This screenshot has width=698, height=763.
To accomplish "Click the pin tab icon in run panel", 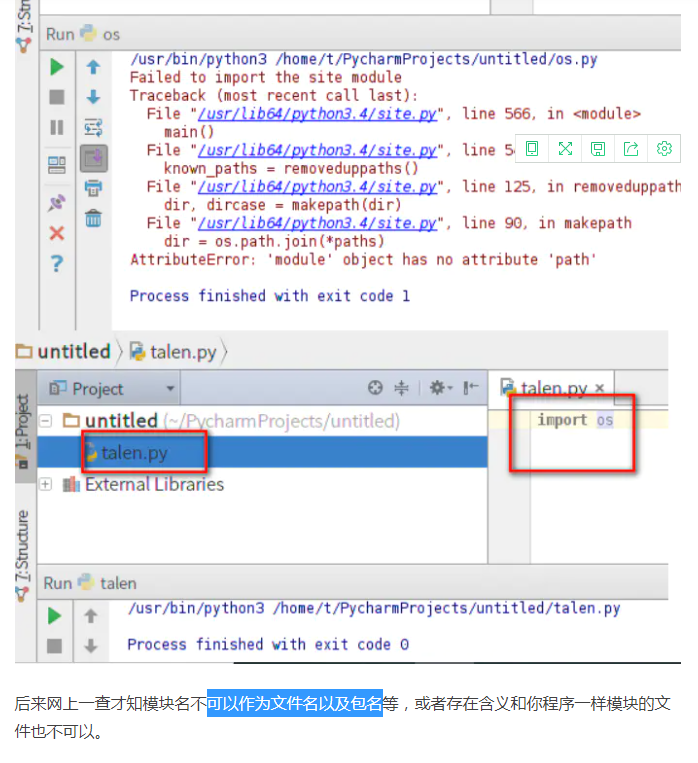I will click(x=56, y=203).
